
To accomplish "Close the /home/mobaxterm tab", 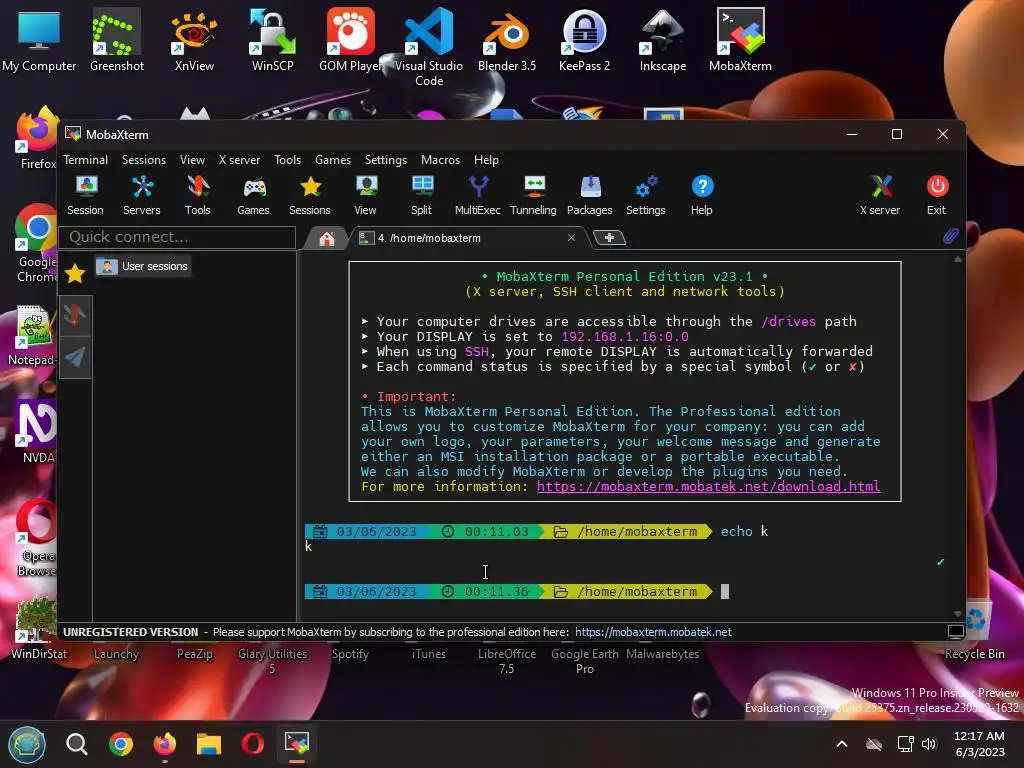I will click(x=571, y=238).
